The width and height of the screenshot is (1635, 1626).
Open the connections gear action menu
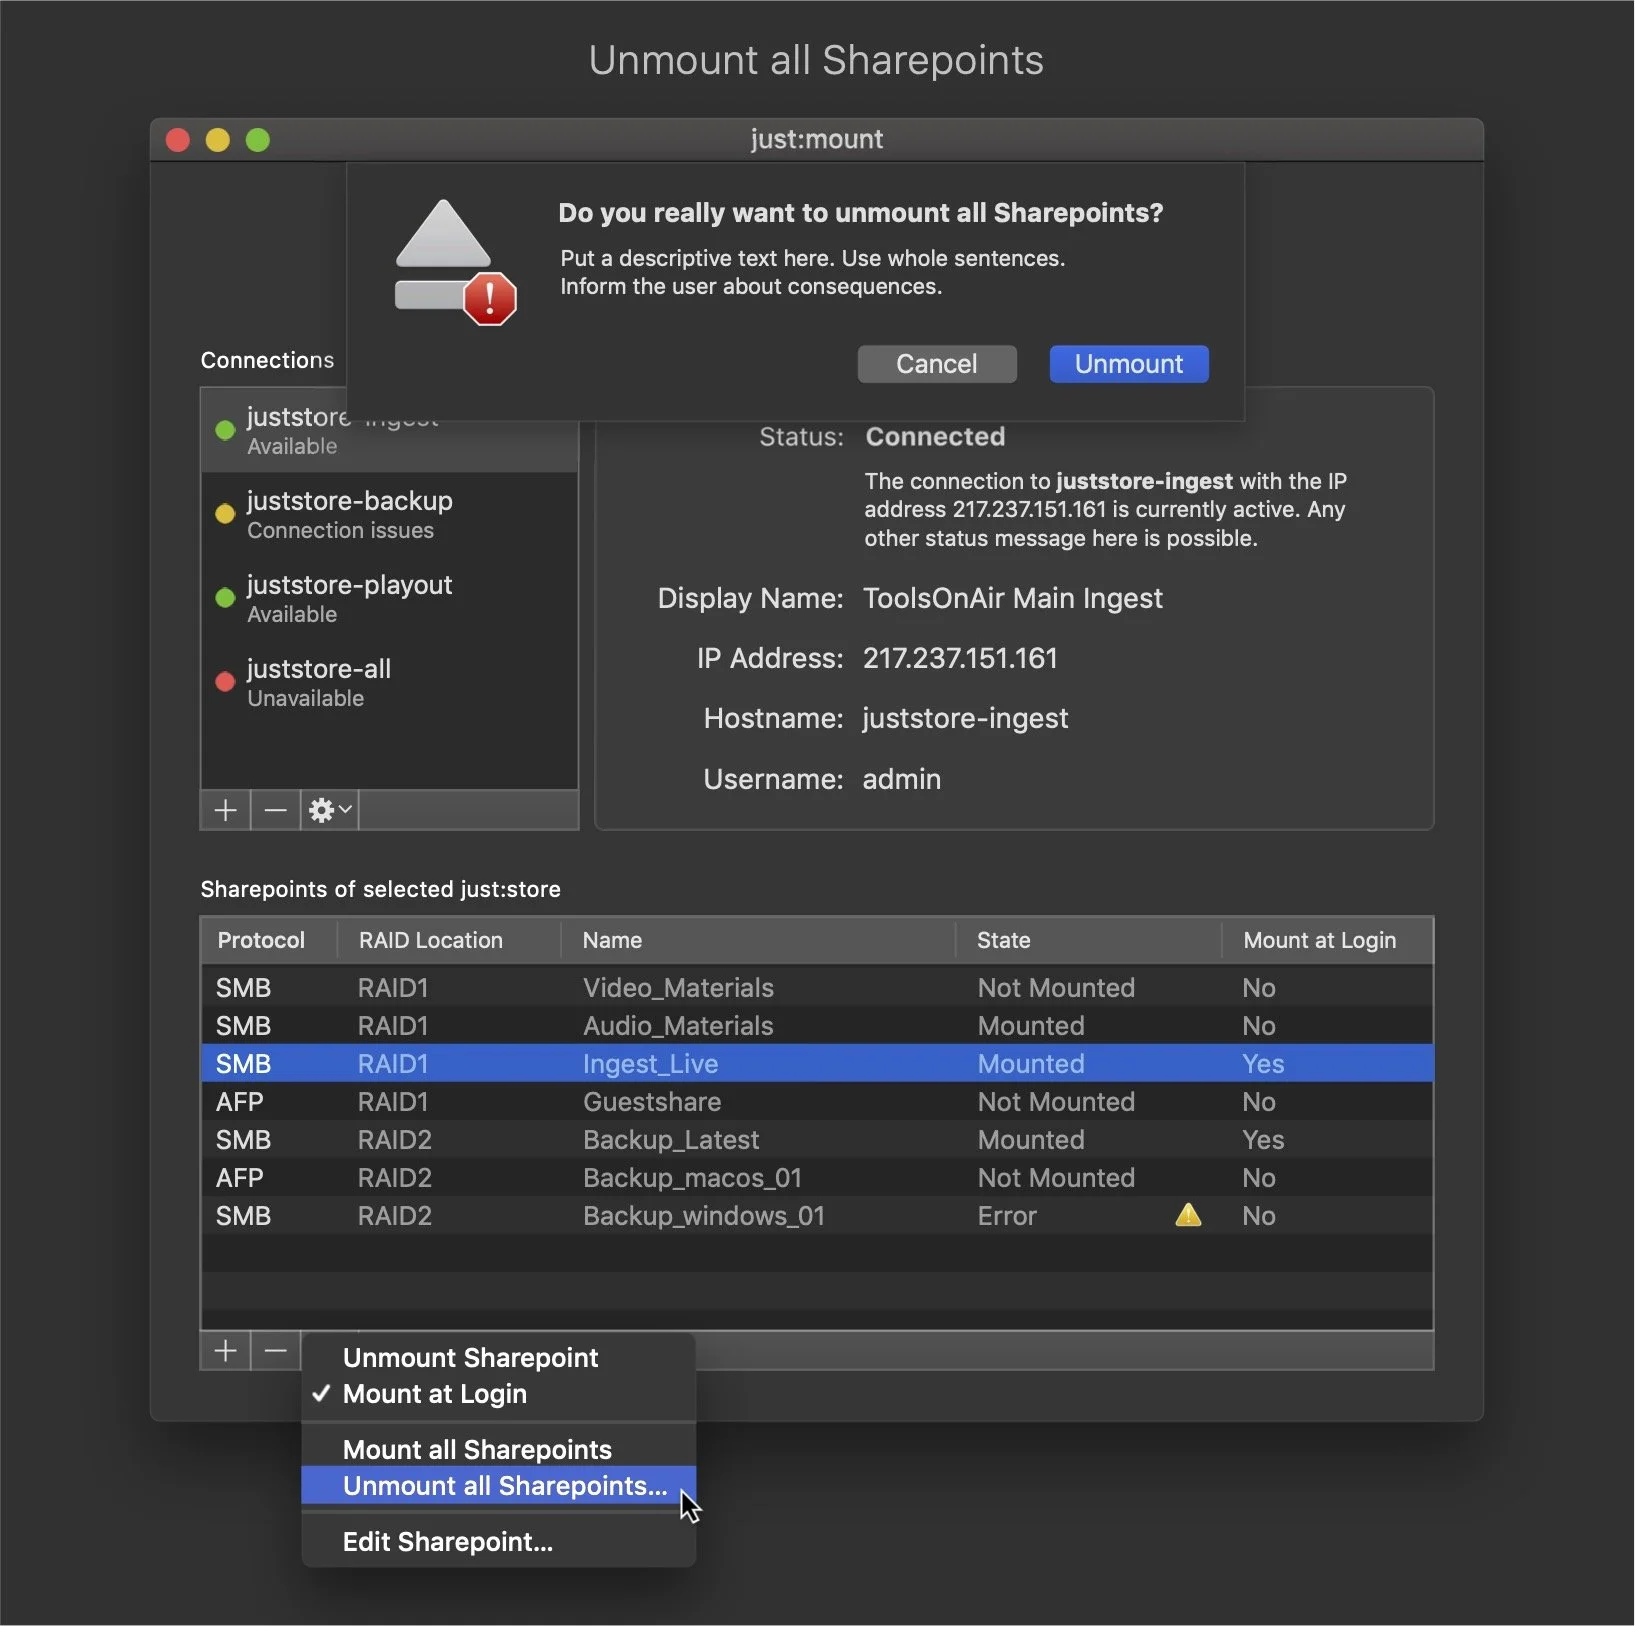coord(330,810)
